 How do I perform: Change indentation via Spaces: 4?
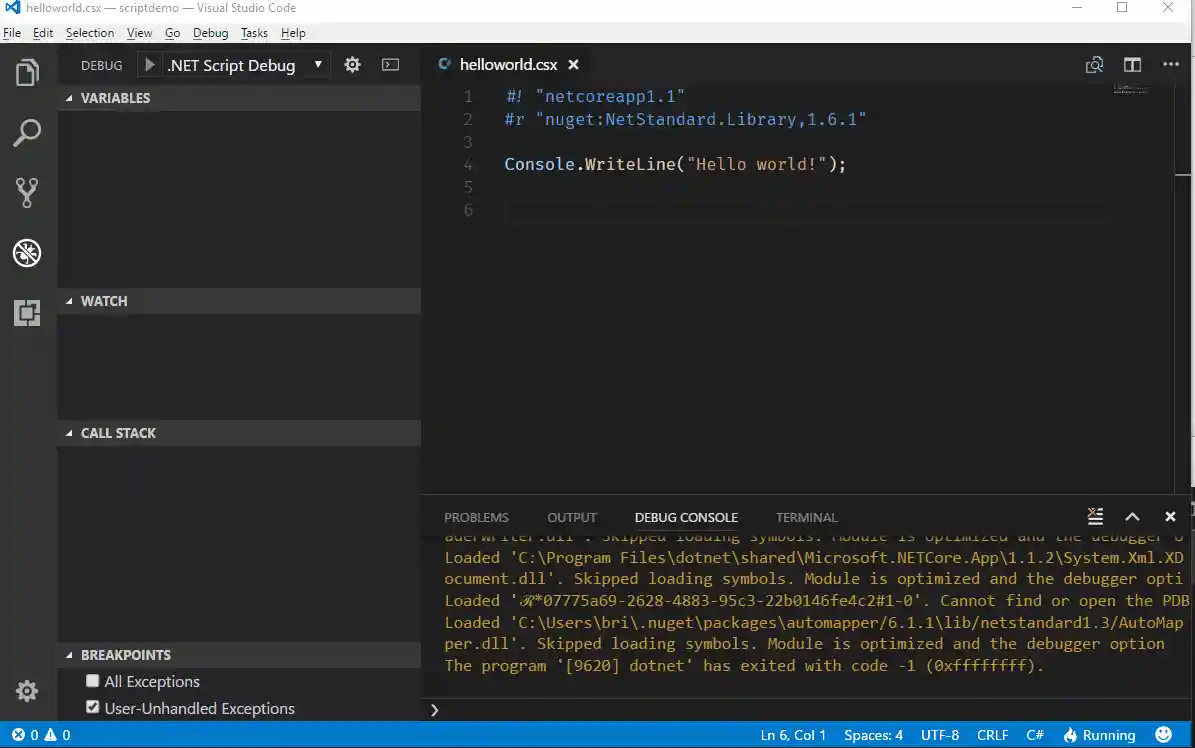click(x=873, y=735)
